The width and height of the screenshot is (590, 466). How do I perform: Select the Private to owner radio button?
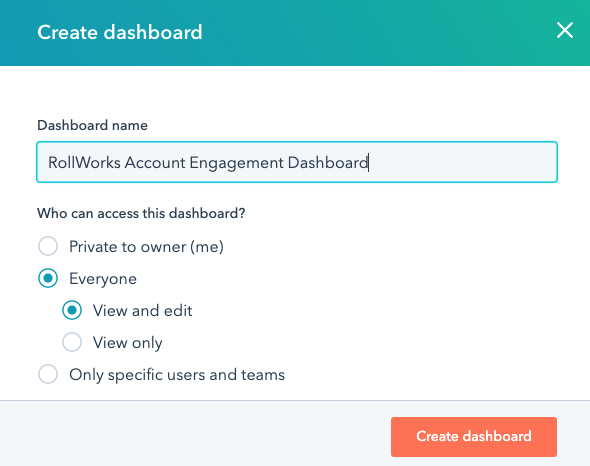48,246
